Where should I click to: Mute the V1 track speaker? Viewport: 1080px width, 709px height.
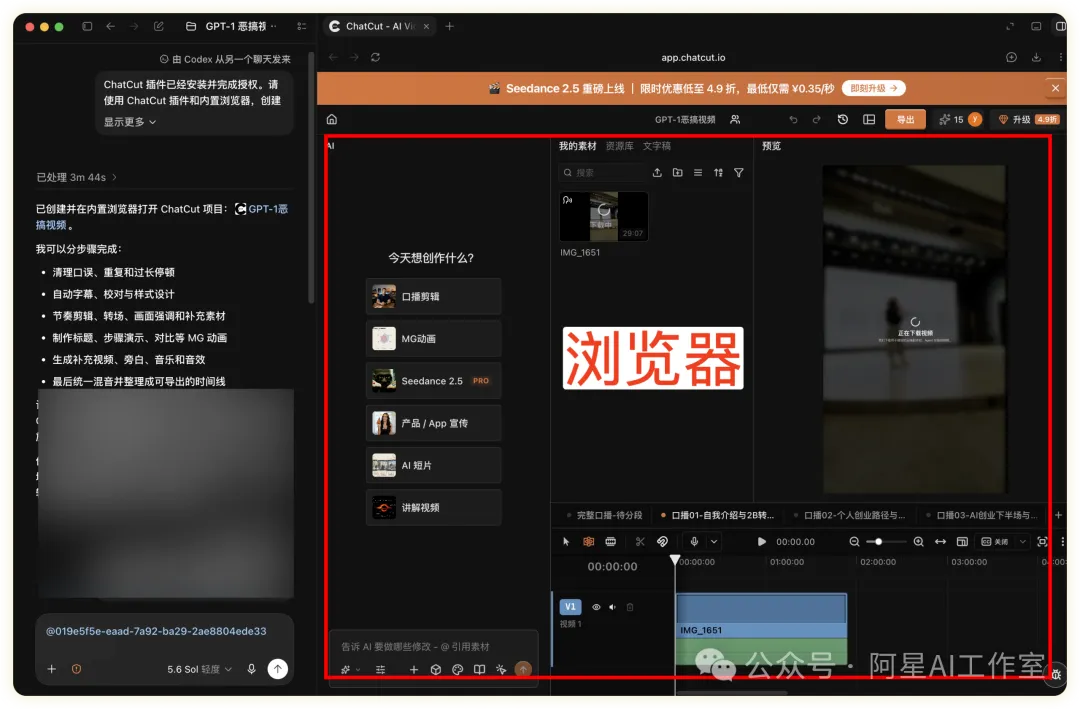[x=612, y=607]
